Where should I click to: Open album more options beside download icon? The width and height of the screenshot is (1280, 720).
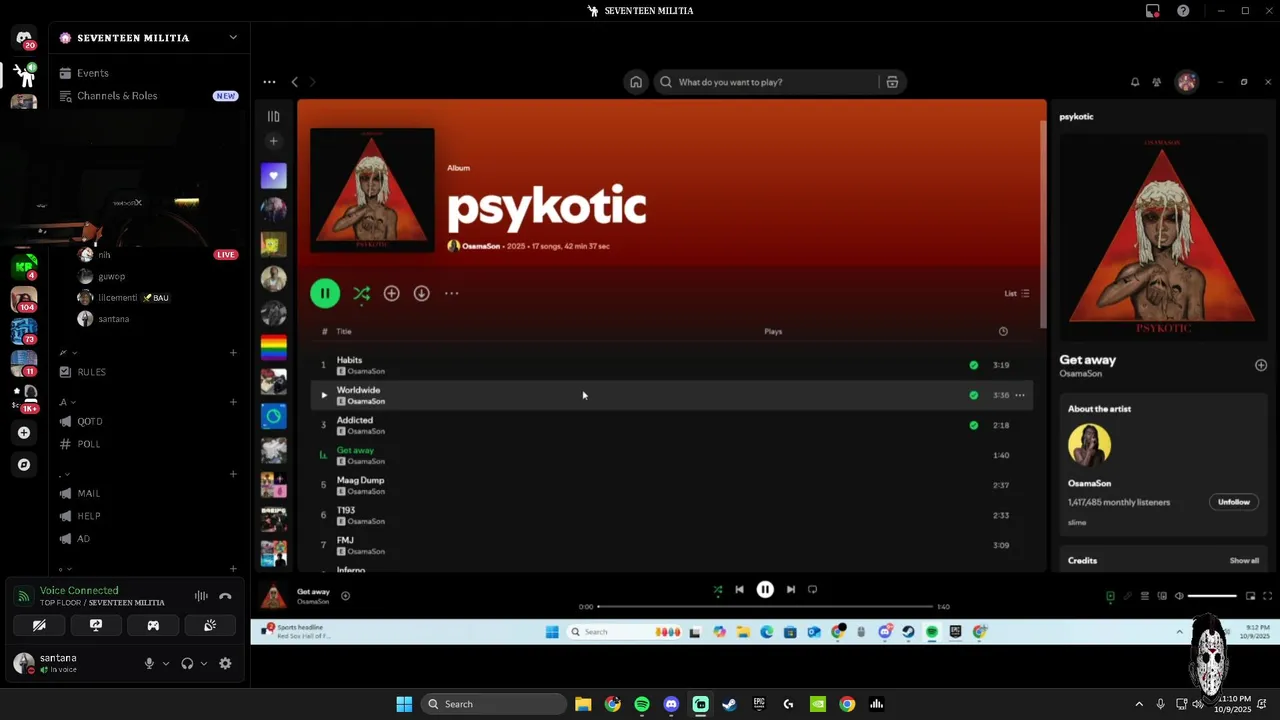(x=452, y=293)
